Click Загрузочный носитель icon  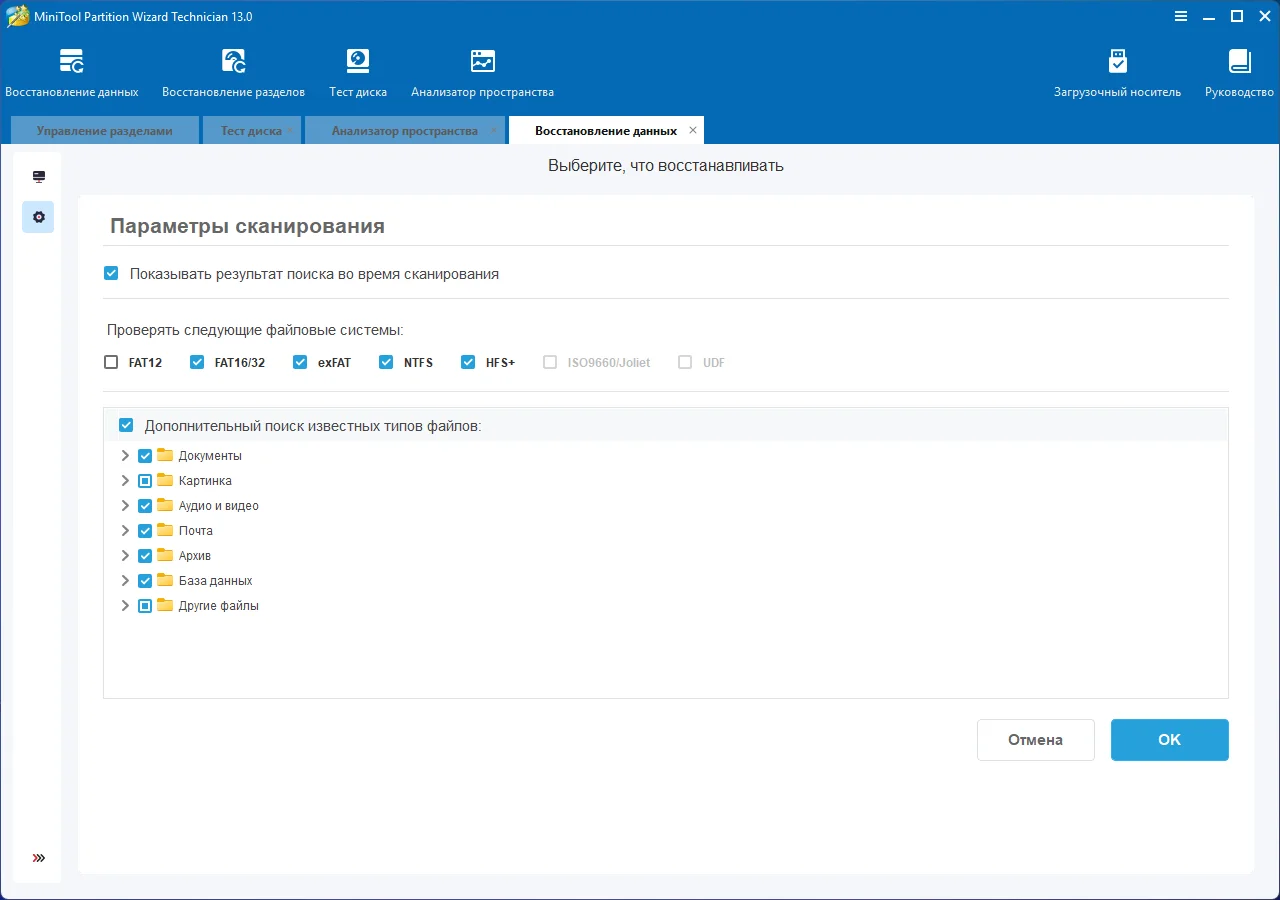click(x=1117, y=62)
